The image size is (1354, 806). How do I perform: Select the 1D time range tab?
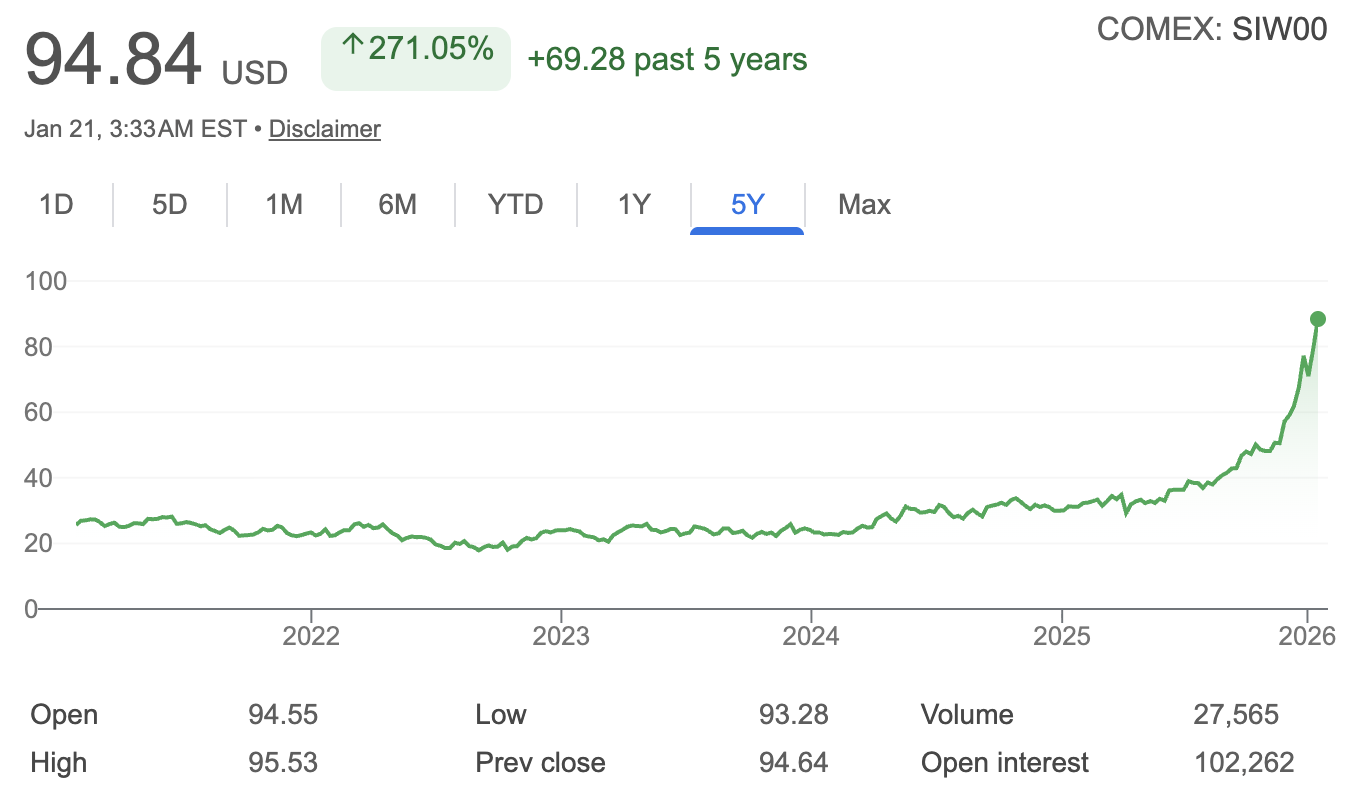click(x=56, y=205)
